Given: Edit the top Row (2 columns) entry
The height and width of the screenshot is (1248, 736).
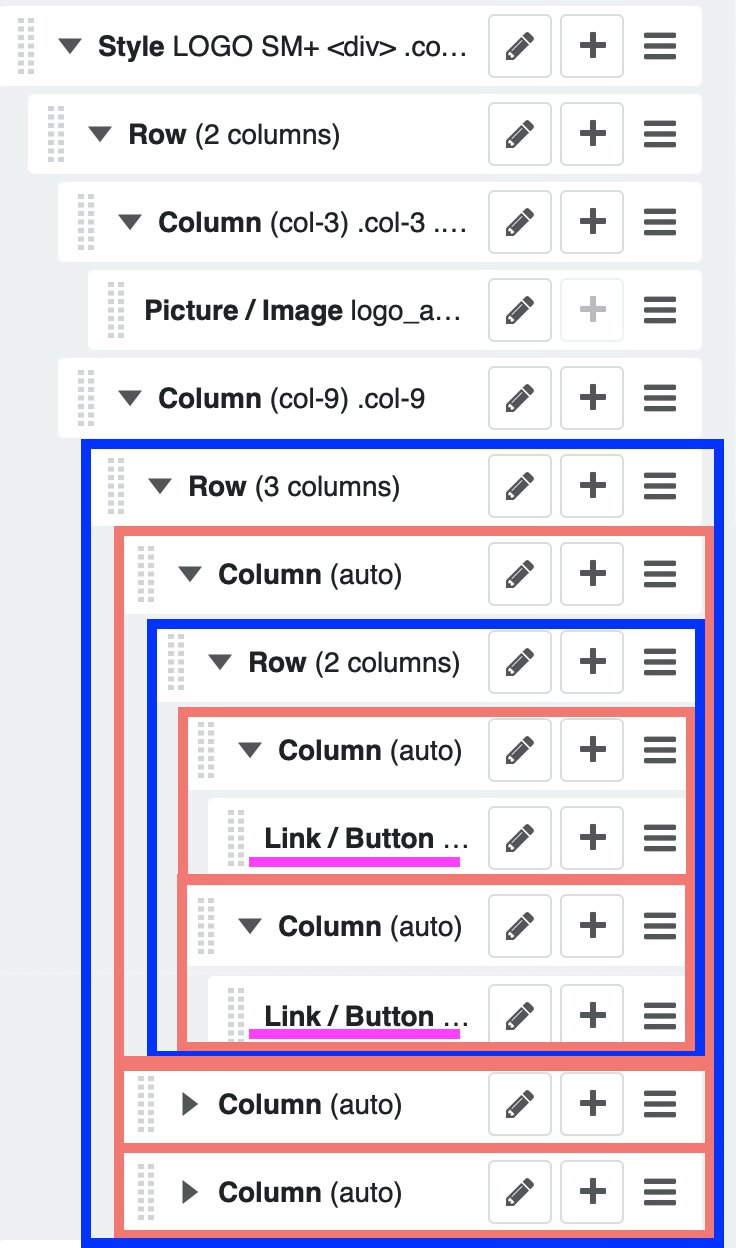Looking at the screenshot, I should [x=519, y=134].
